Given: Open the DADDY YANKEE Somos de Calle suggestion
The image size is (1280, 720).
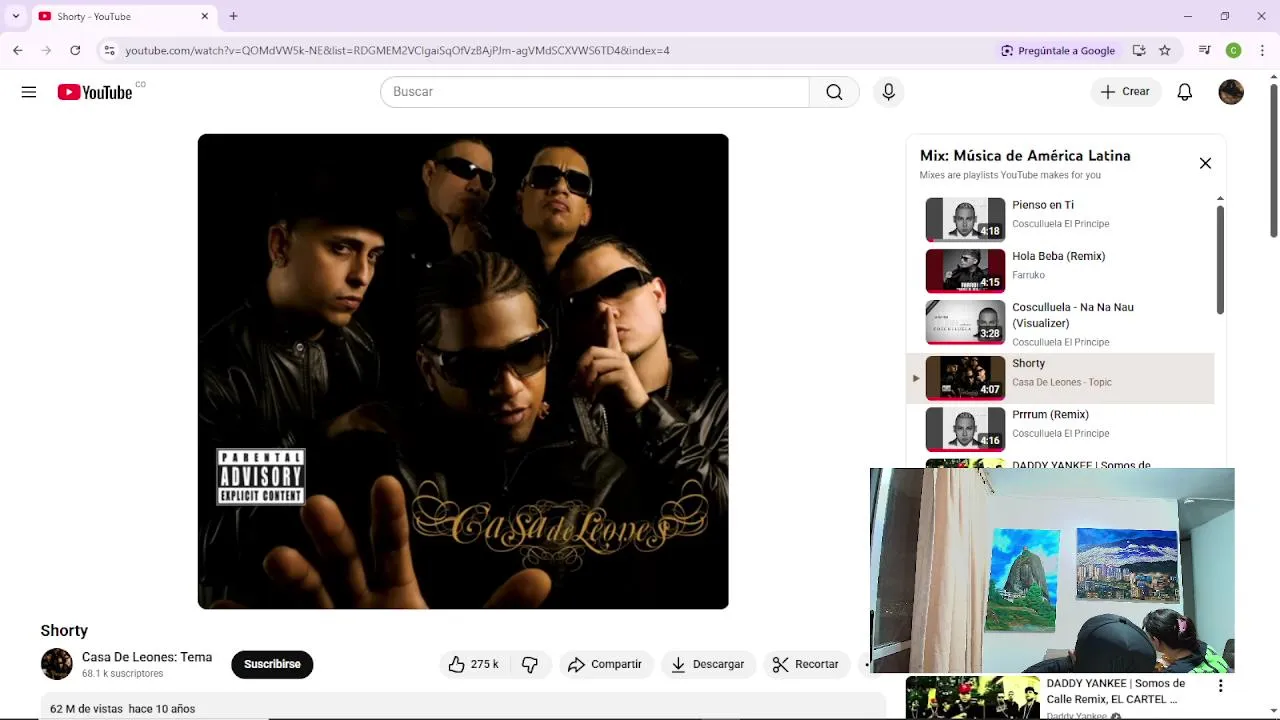Looking at the screenshot, I should click(1116, 691).
